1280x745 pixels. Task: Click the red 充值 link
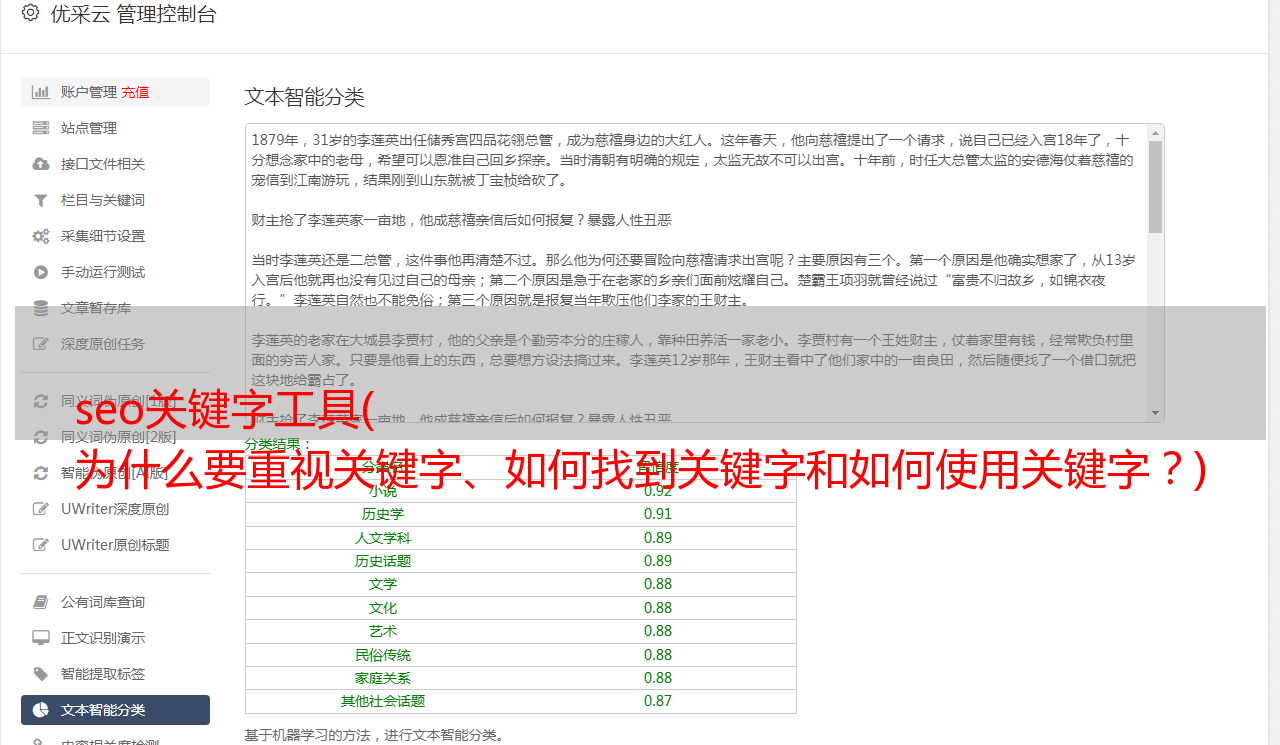coord(135,91)
